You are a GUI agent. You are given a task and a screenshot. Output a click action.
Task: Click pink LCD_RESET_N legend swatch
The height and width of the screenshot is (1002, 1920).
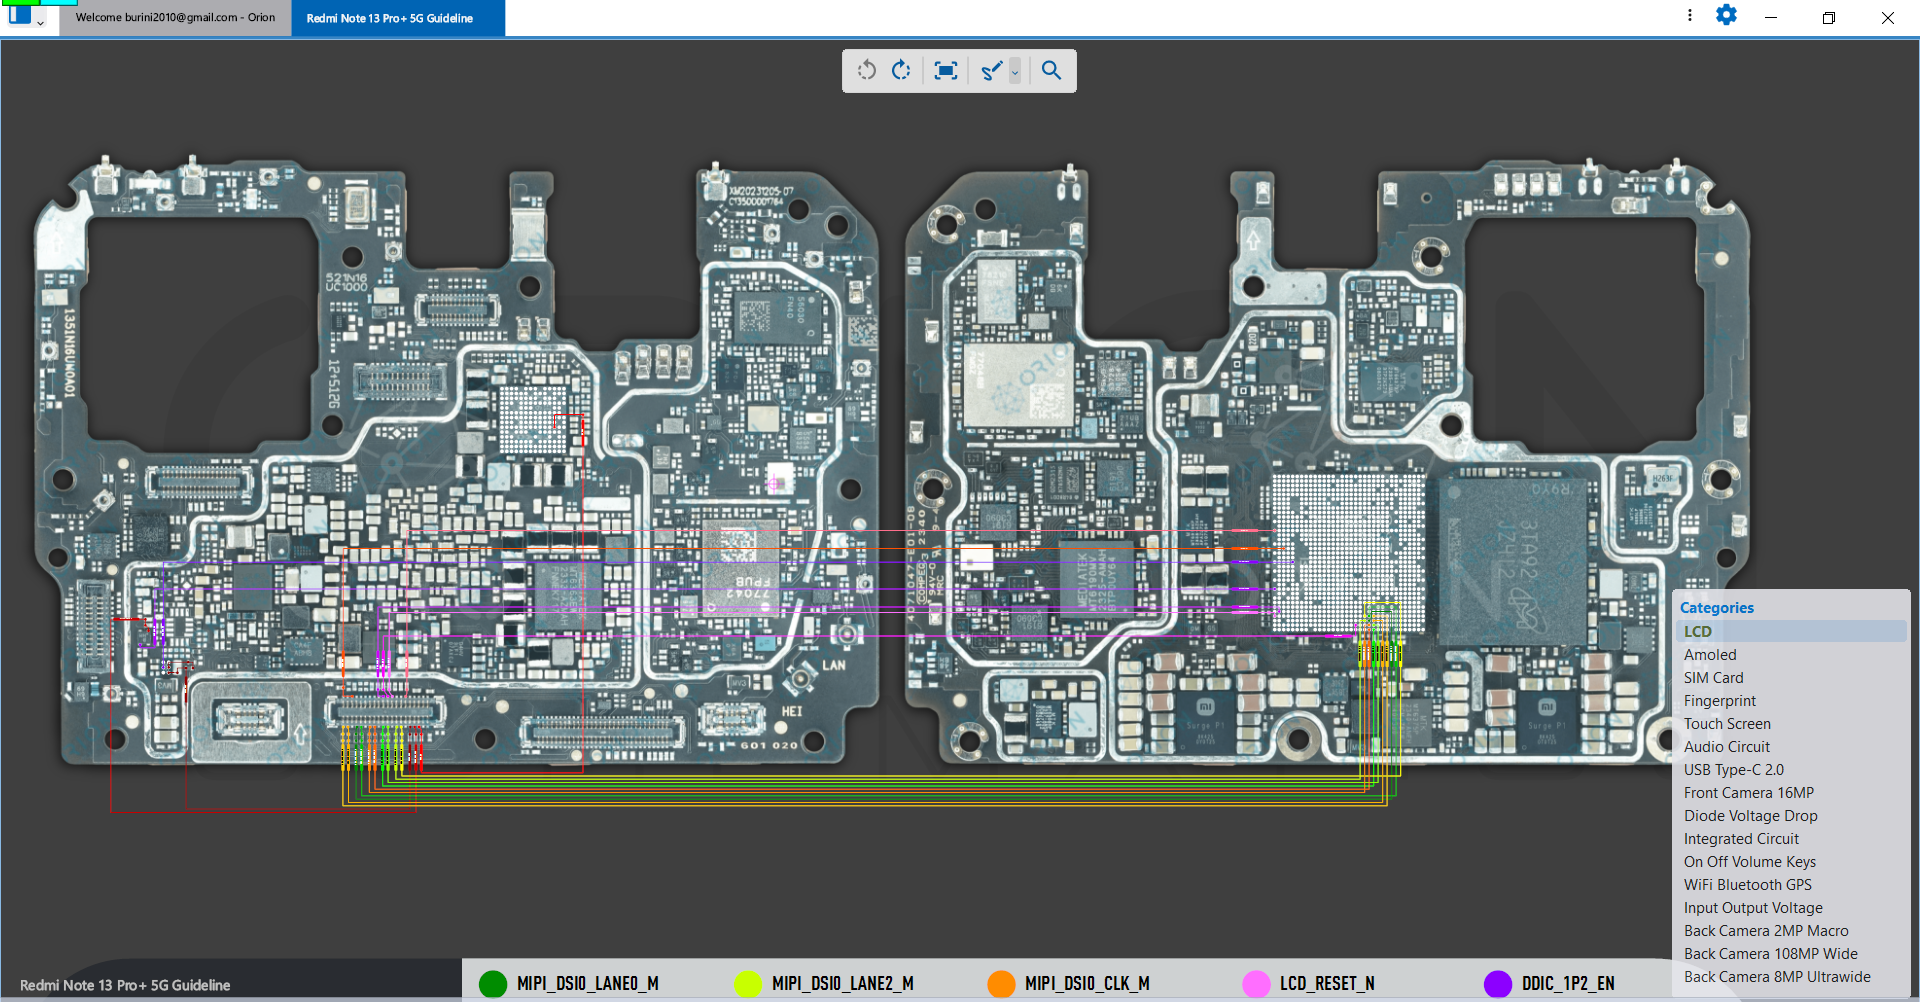[x=1256, y=983]
